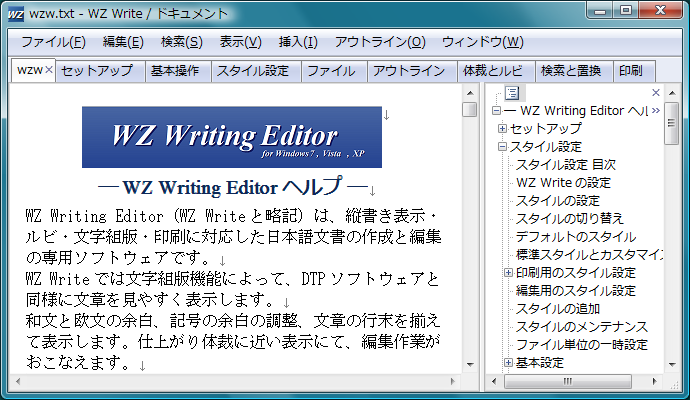
Task: Open the 表示(V) menu
Action: (240, 42)
